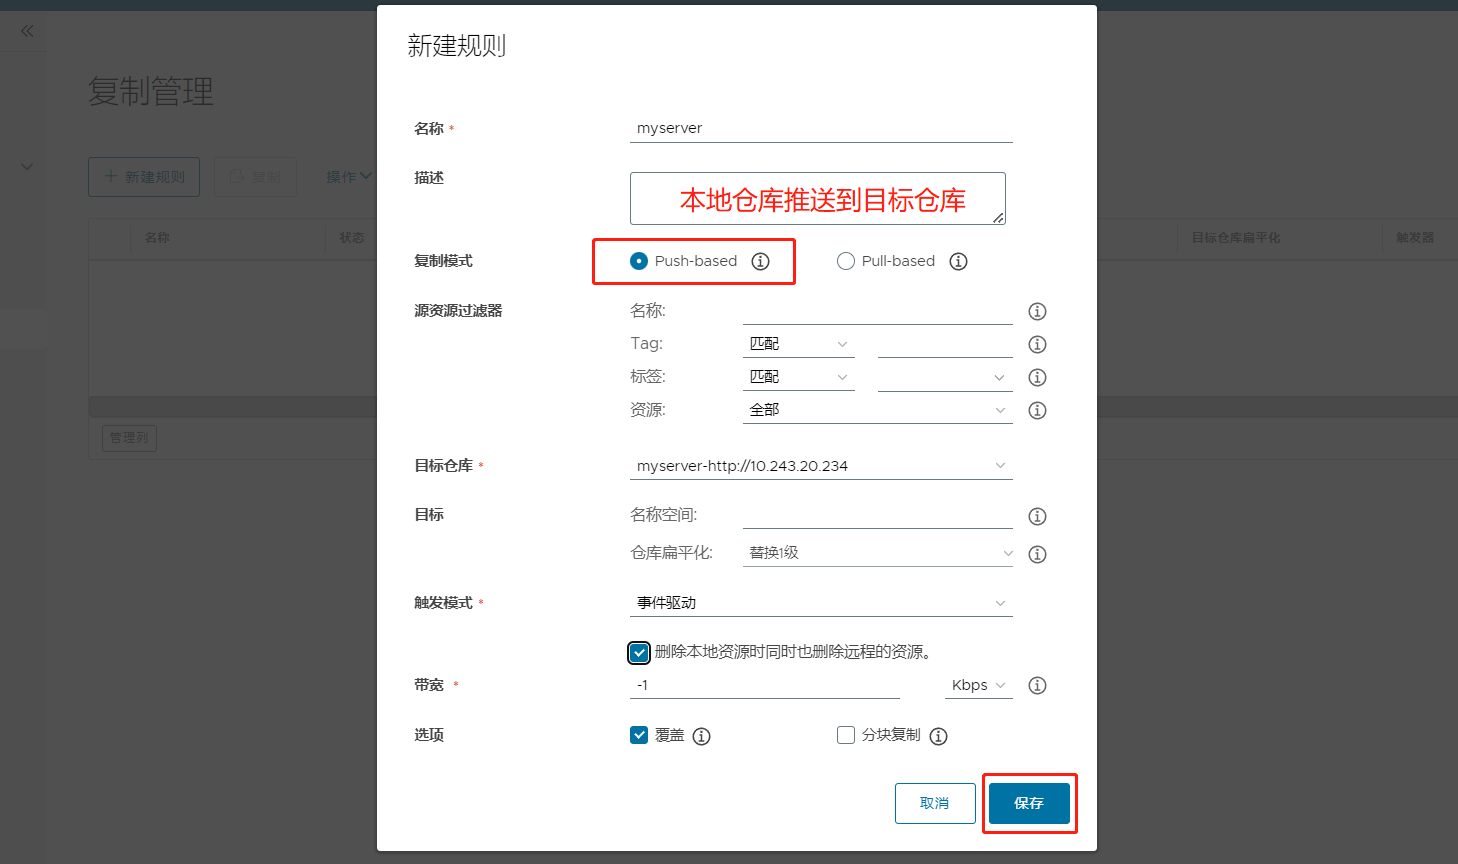
Task: Open Tag 匹配 dropdown
Action: pos(798,344)
